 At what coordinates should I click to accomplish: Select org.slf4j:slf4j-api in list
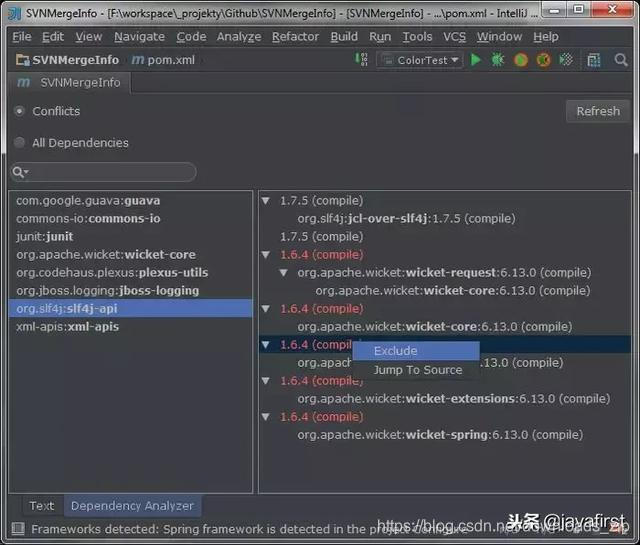(131, 309)
